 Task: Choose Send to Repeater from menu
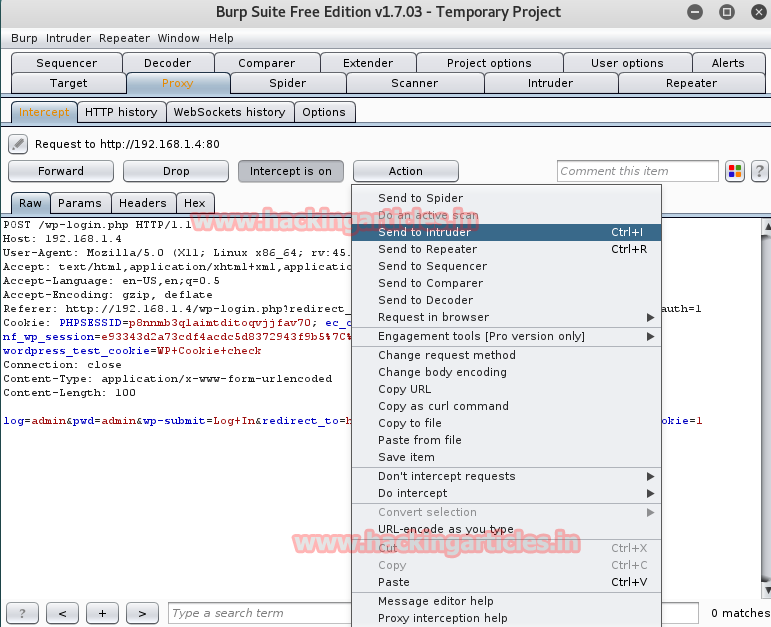pyautogui.click(x=506, y=249)
